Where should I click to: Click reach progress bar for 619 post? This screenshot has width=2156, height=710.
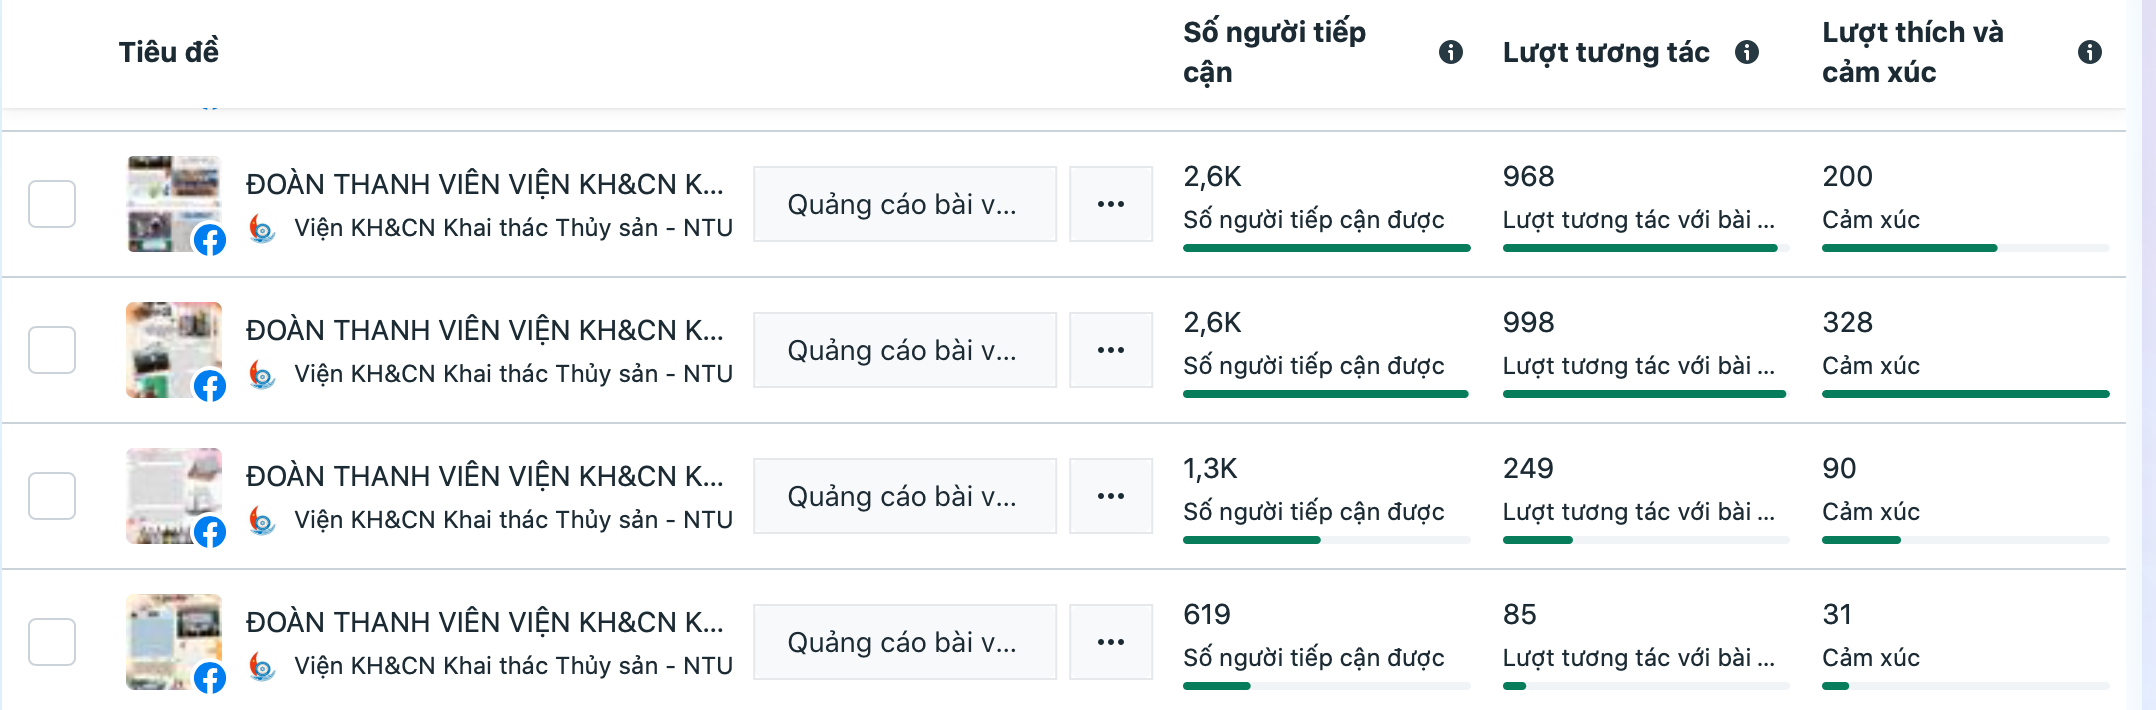tap(1325, 686)
